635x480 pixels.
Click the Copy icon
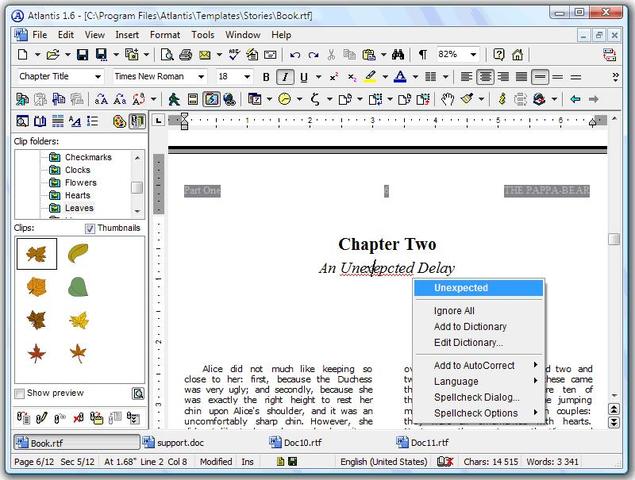point(349,55)
